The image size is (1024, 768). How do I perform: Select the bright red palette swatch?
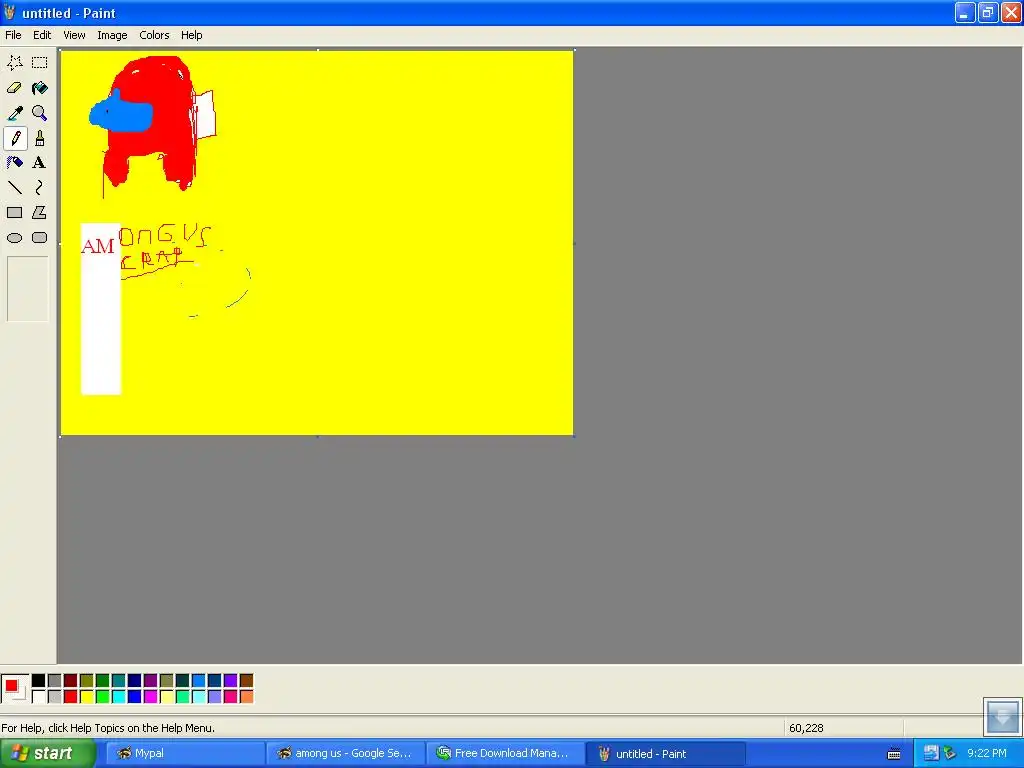(71, 697)
